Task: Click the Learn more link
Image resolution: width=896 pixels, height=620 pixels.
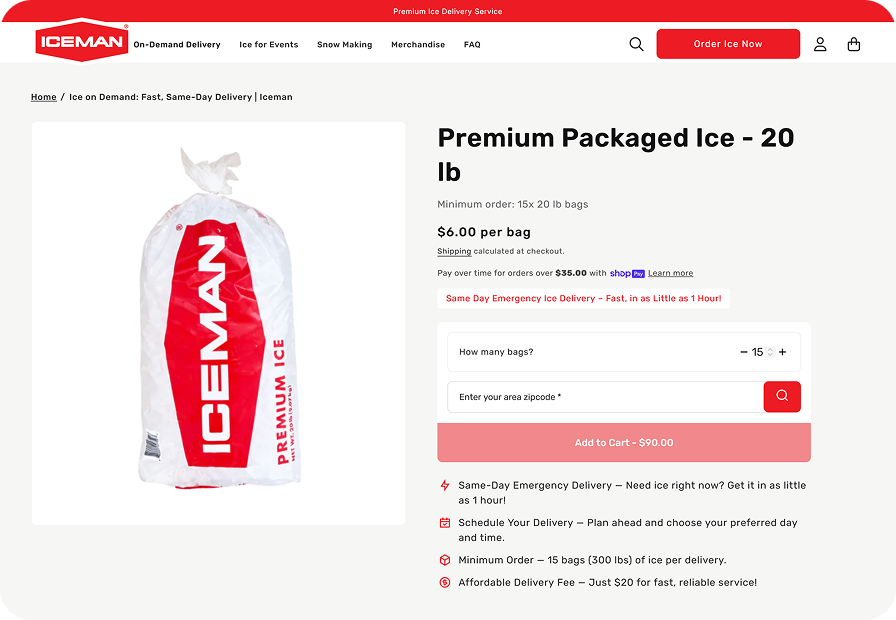Action: (x=670, y=273)
